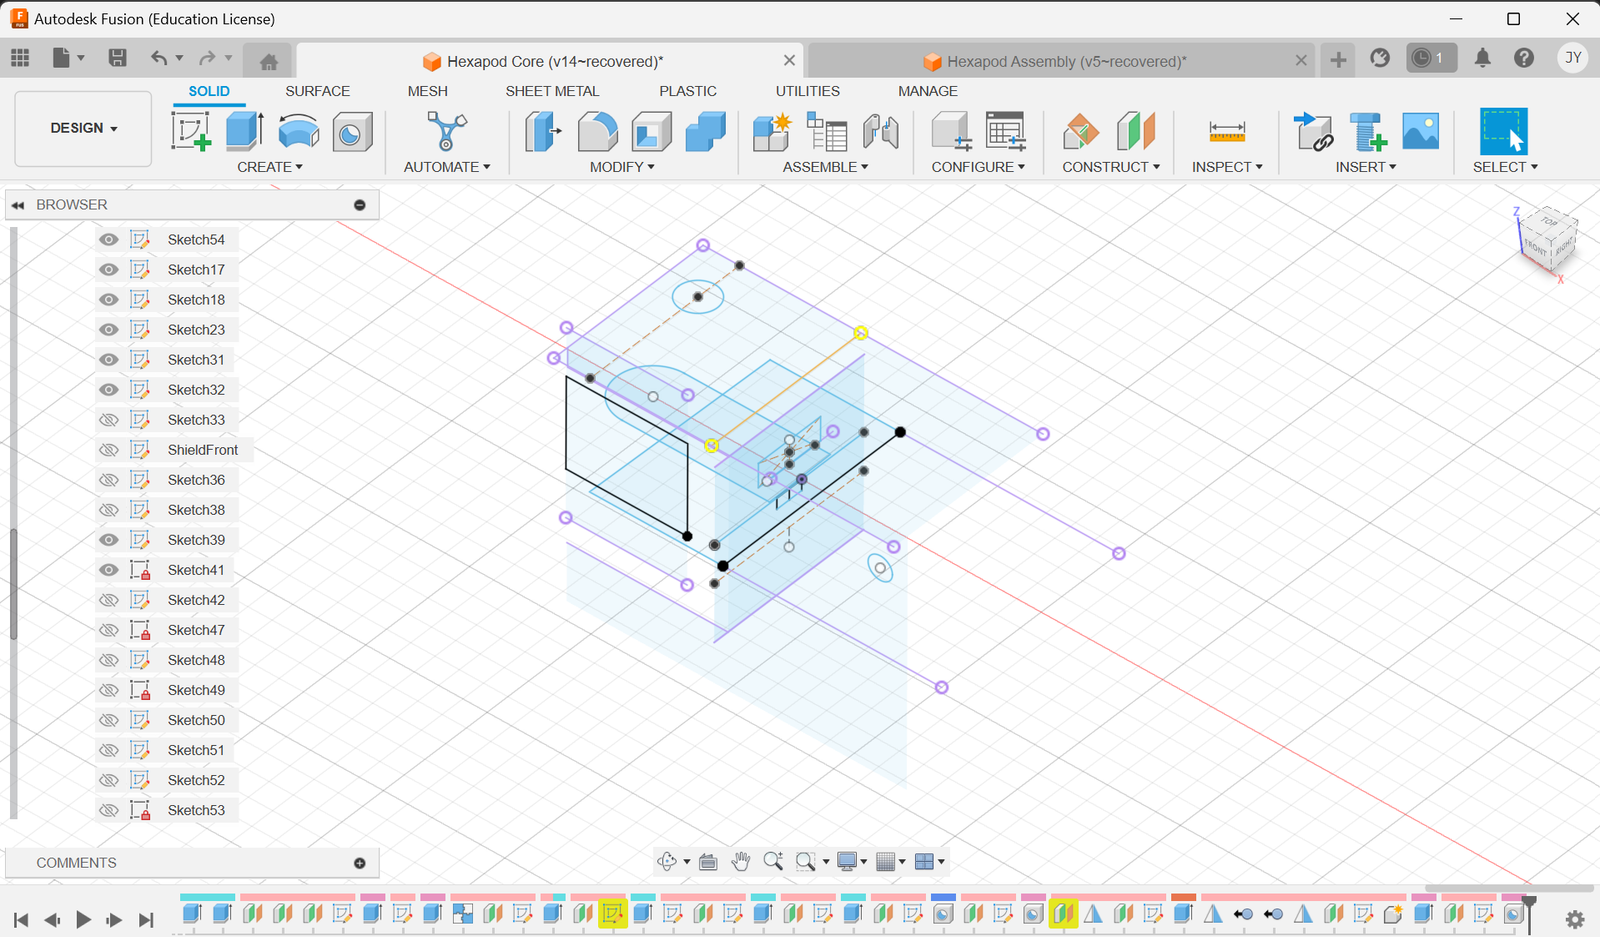Collapse the BROWSER panel
1600x937 pixels.
17,205
